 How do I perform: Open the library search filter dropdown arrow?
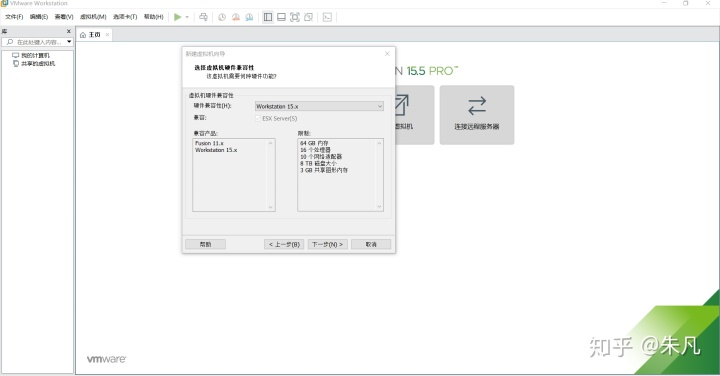click(x=69, y=42)
